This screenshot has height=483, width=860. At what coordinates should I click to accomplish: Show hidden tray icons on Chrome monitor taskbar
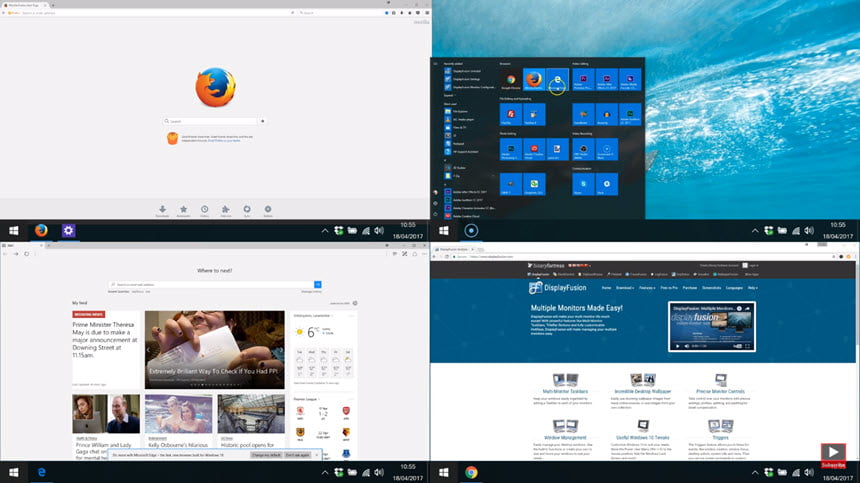(x=755, y=472)
